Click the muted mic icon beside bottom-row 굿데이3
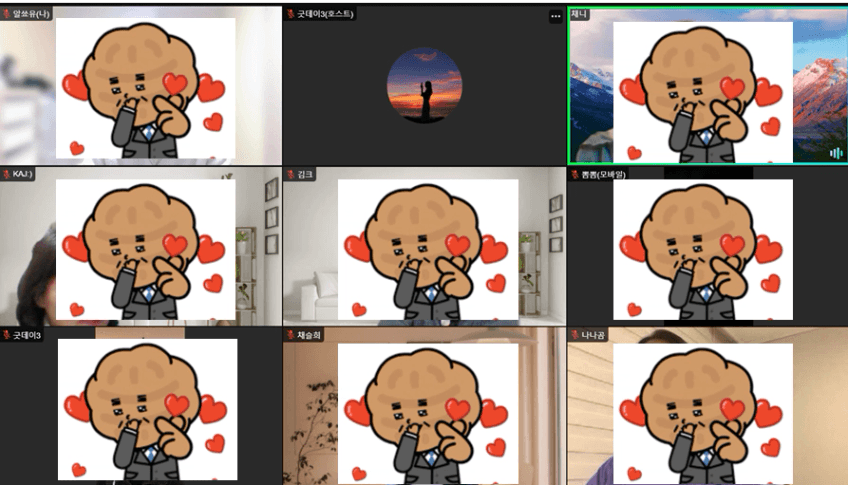Screen dimensions: 848x485 6,335
